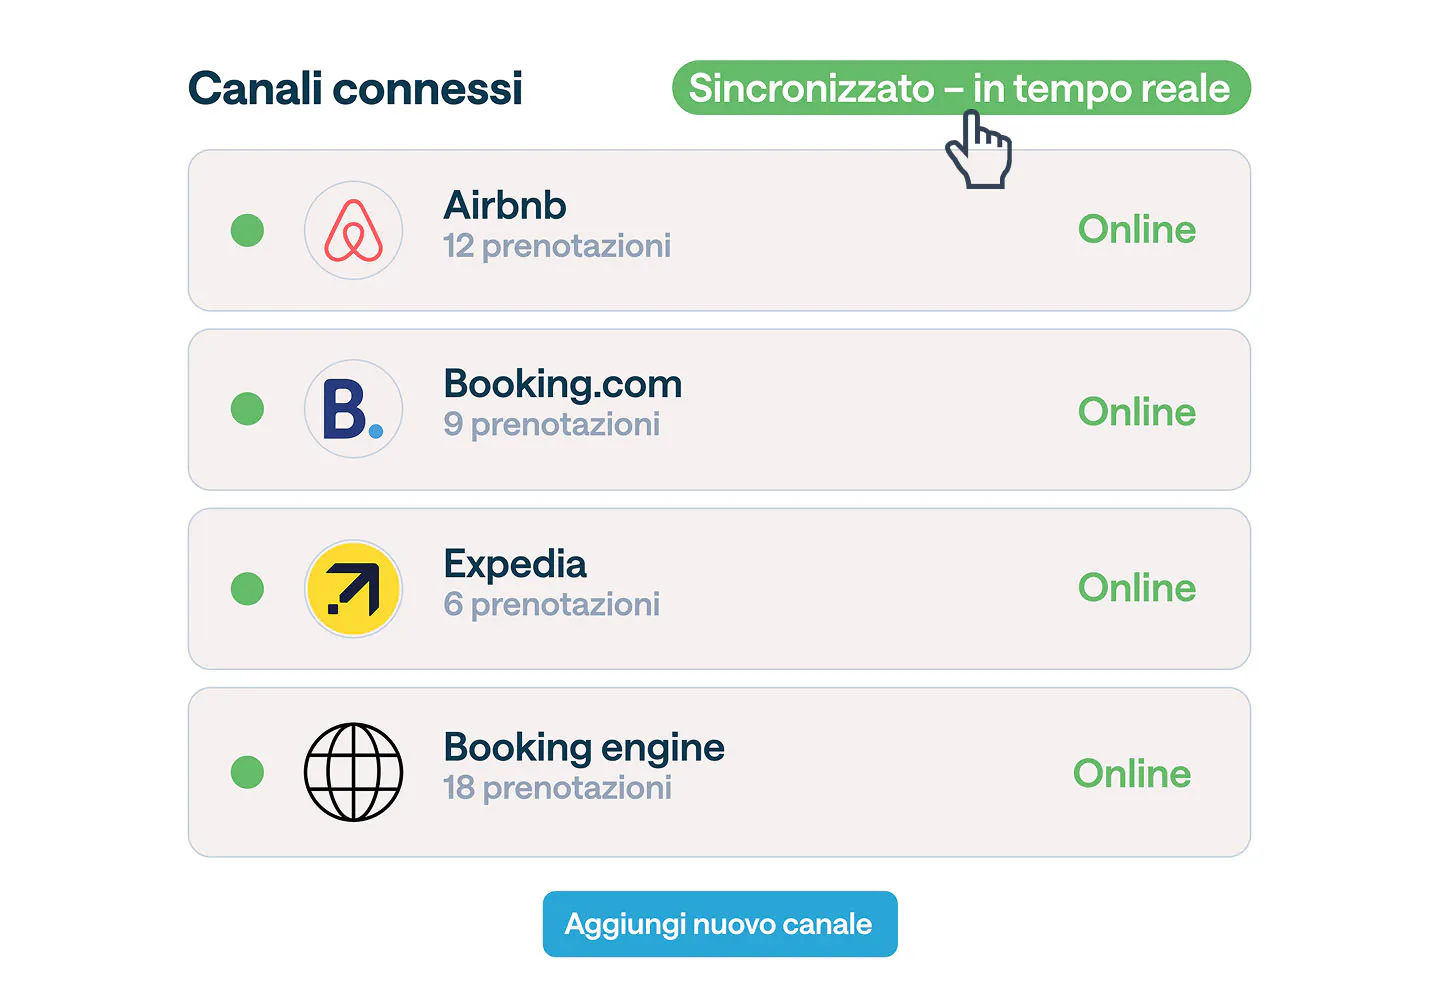The image size is (1440, 997).
Task: Click the Online status in Airbnb row
Action: (1136, 230)
